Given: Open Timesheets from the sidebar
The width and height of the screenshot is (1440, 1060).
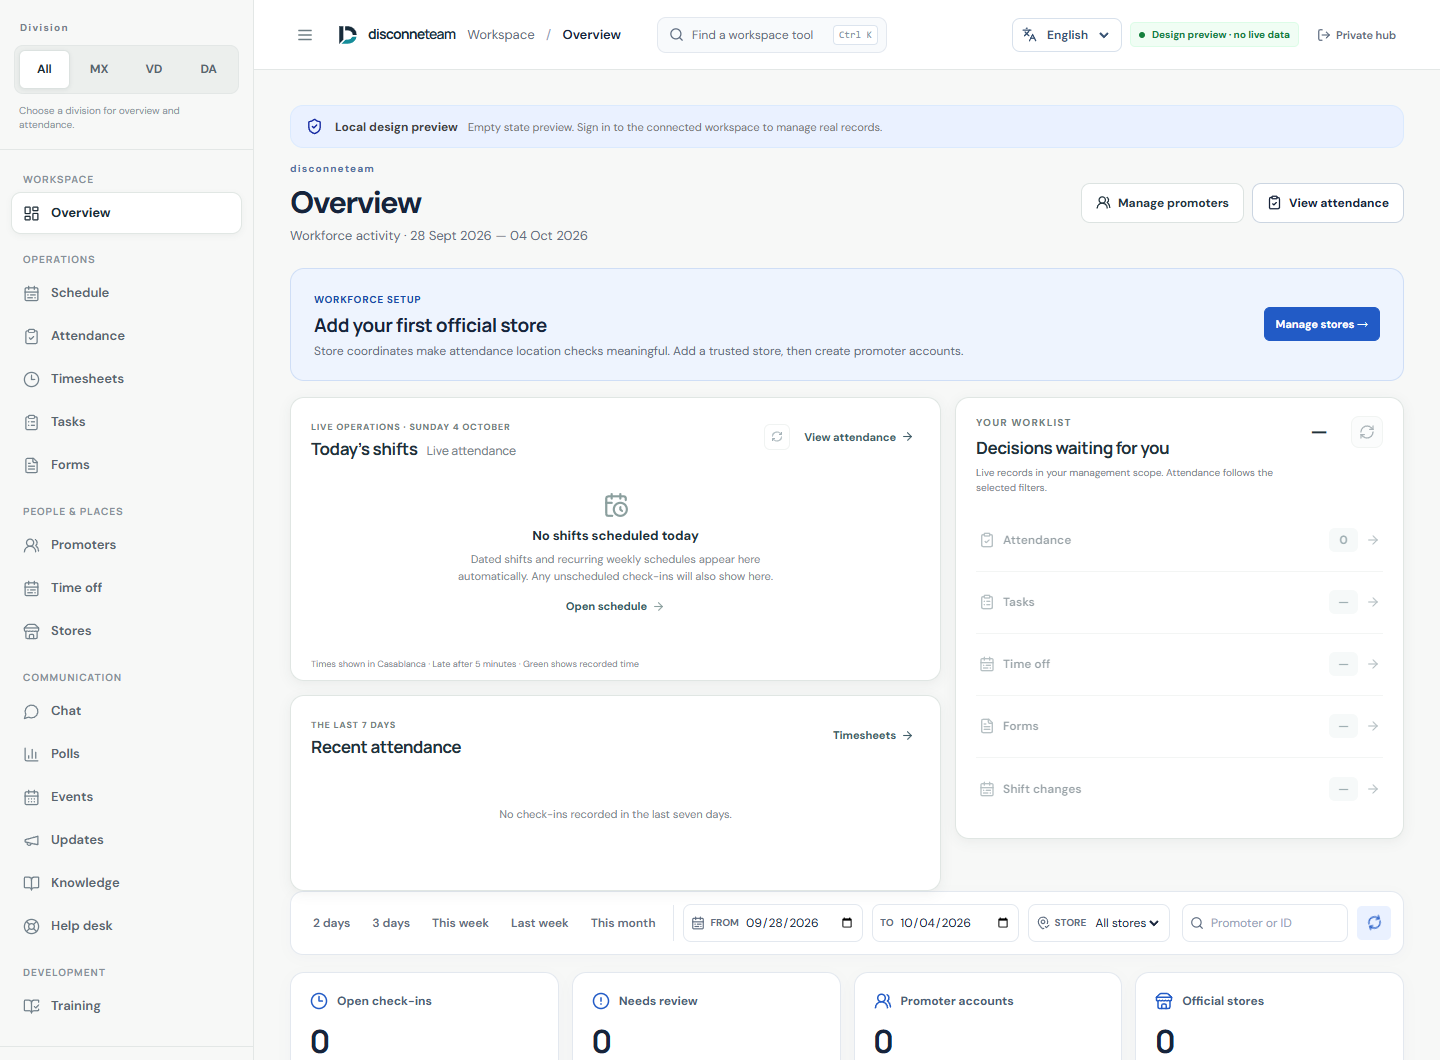Looking at the screenshot, I should click(127, 379).
